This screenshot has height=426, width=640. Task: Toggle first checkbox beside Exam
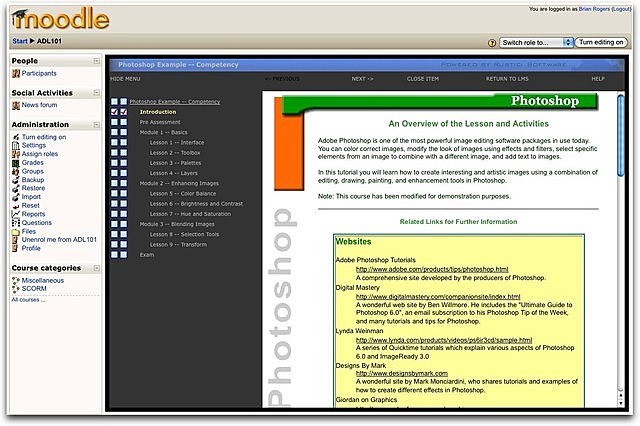tap(114, 255)
